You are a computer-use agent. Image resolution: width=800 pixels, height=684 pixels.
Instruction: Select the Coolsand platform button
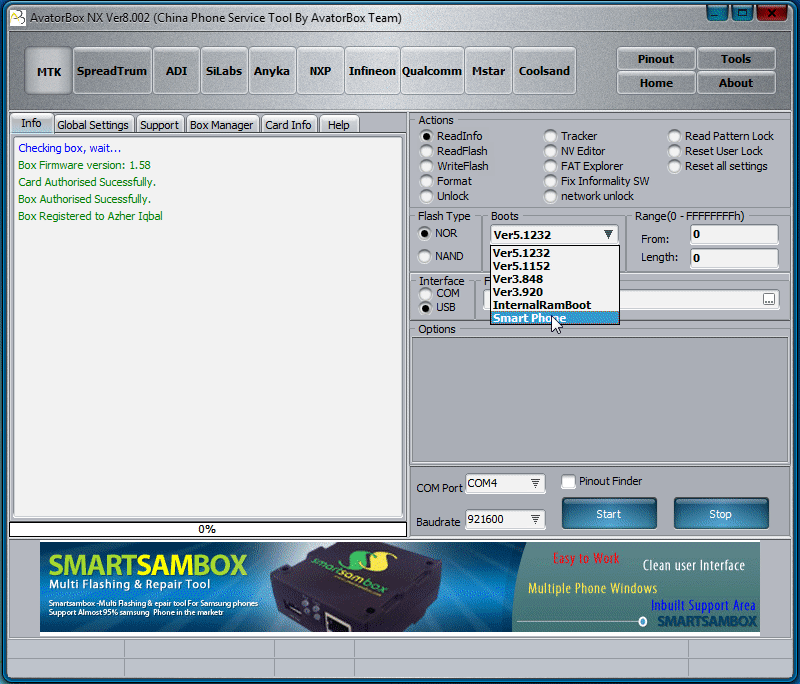pyautogui.click(x=544, y=71)
